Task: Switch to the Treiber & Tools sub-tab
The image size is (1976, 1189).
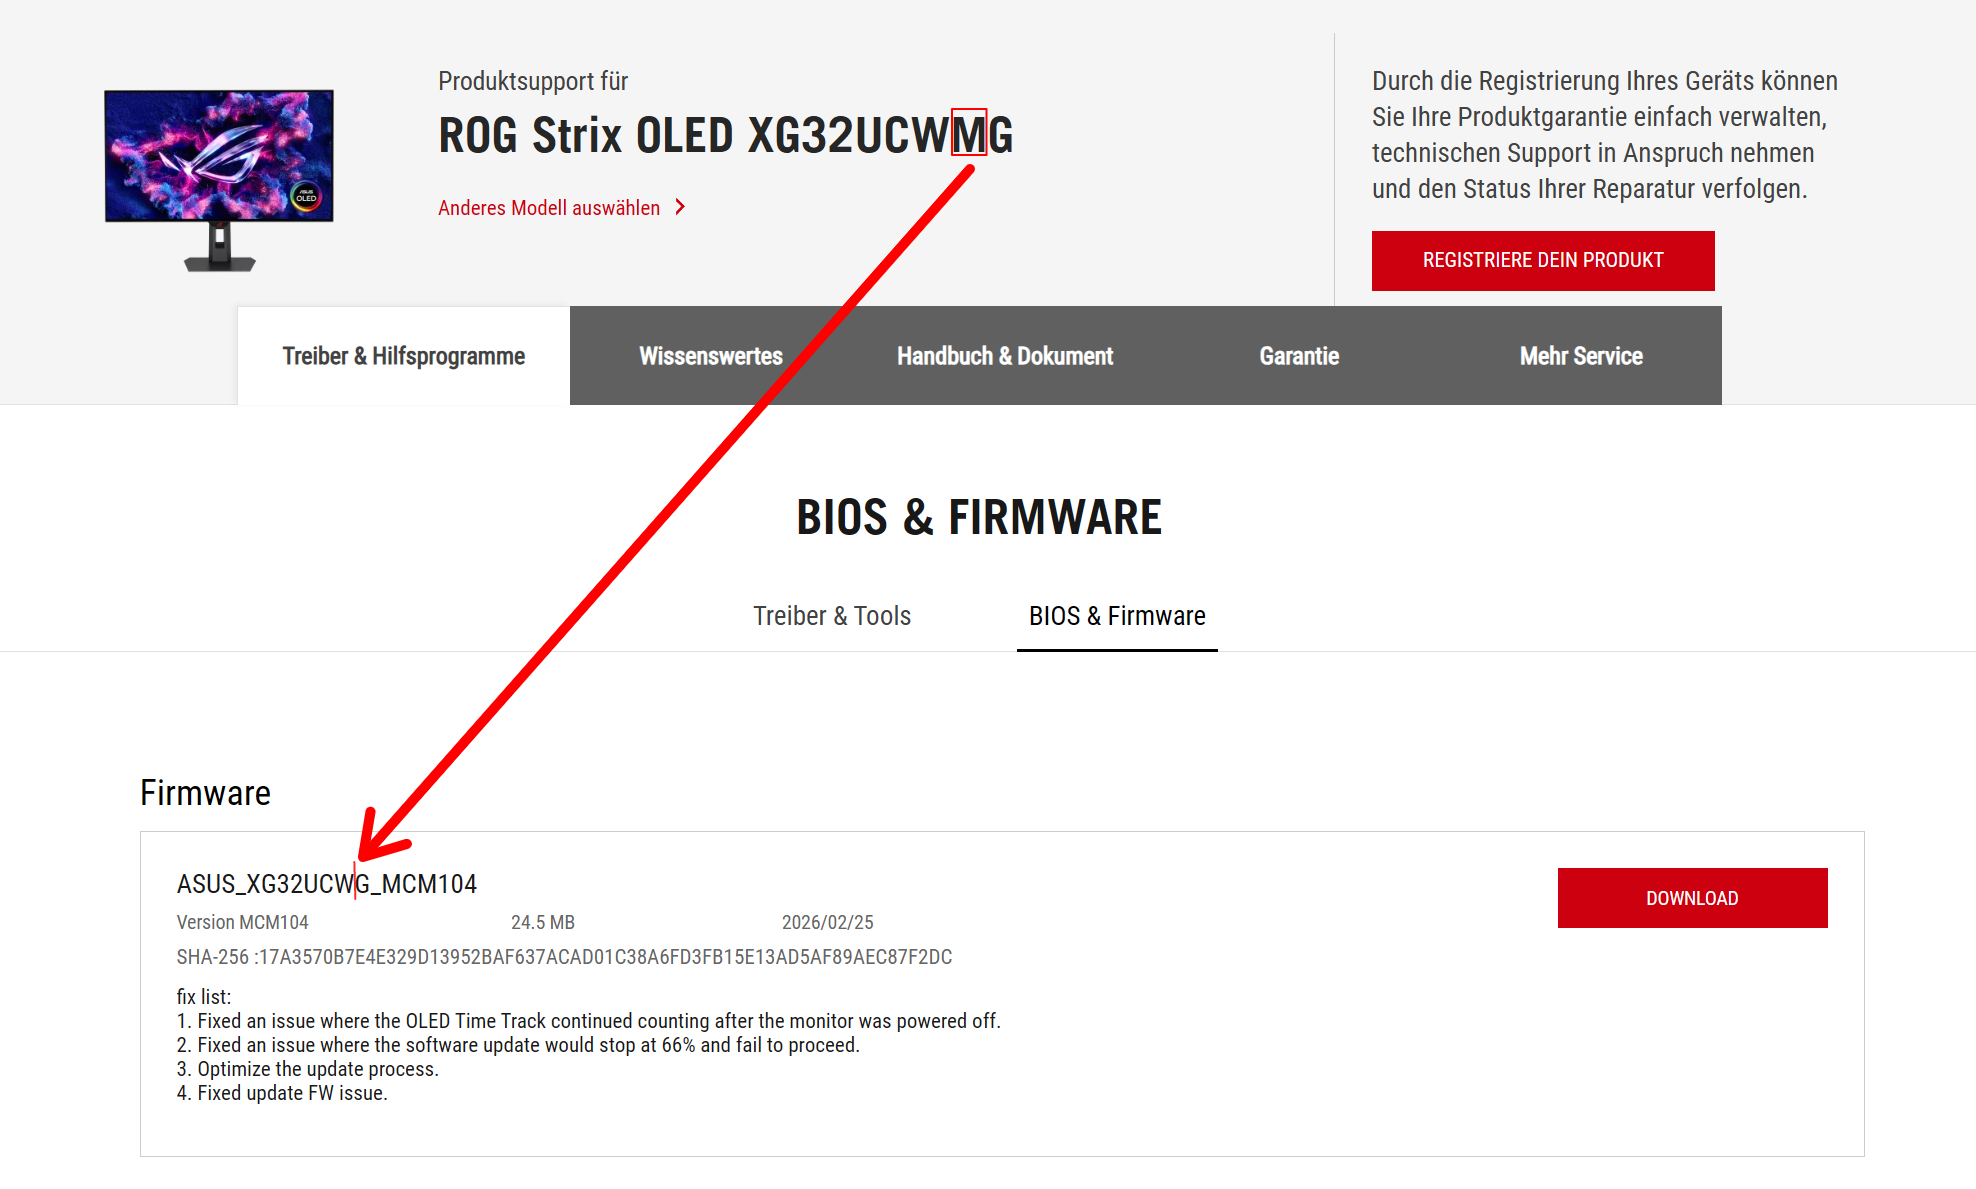Action: 831,616
